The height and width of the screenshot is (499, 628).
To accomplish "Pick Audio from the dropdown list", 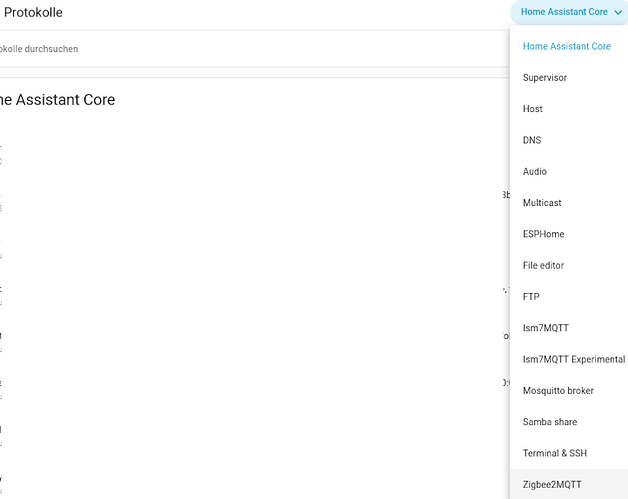I will (535, 171).
